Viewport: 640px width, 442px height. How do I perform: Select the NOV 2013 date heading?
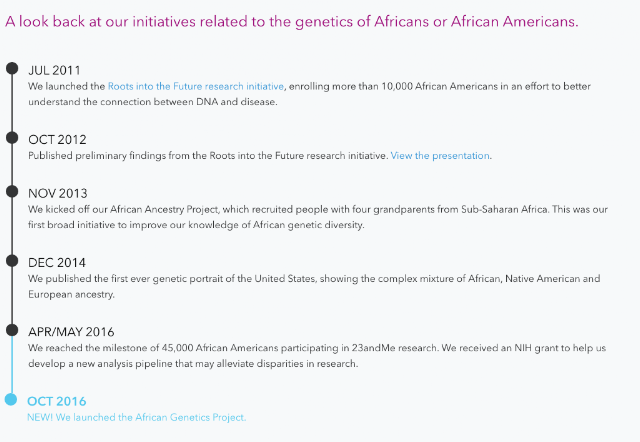[x=58, y=193]
